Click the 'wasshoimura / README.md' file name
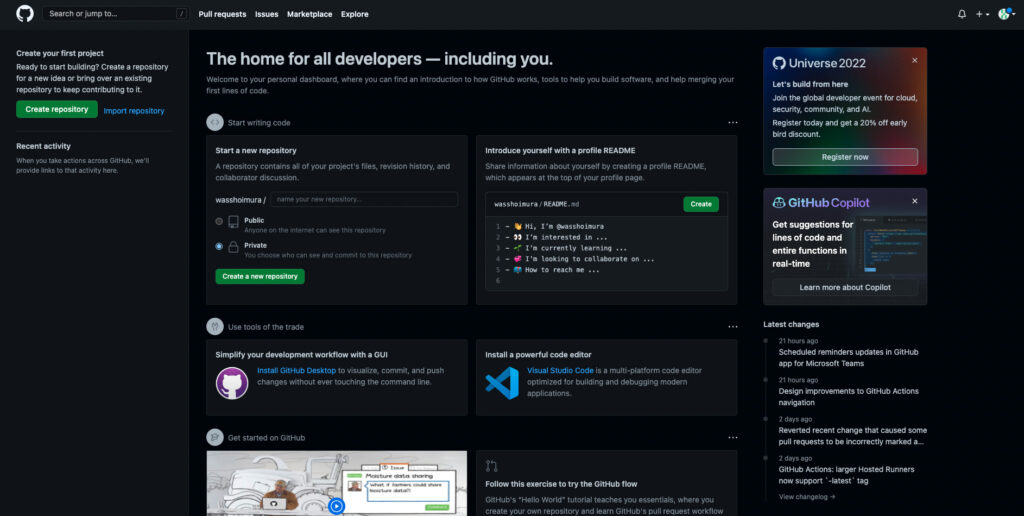Image resolution: width=1024 pixels, height=516 pixels. pyautogui.click(x=536, y=204)
